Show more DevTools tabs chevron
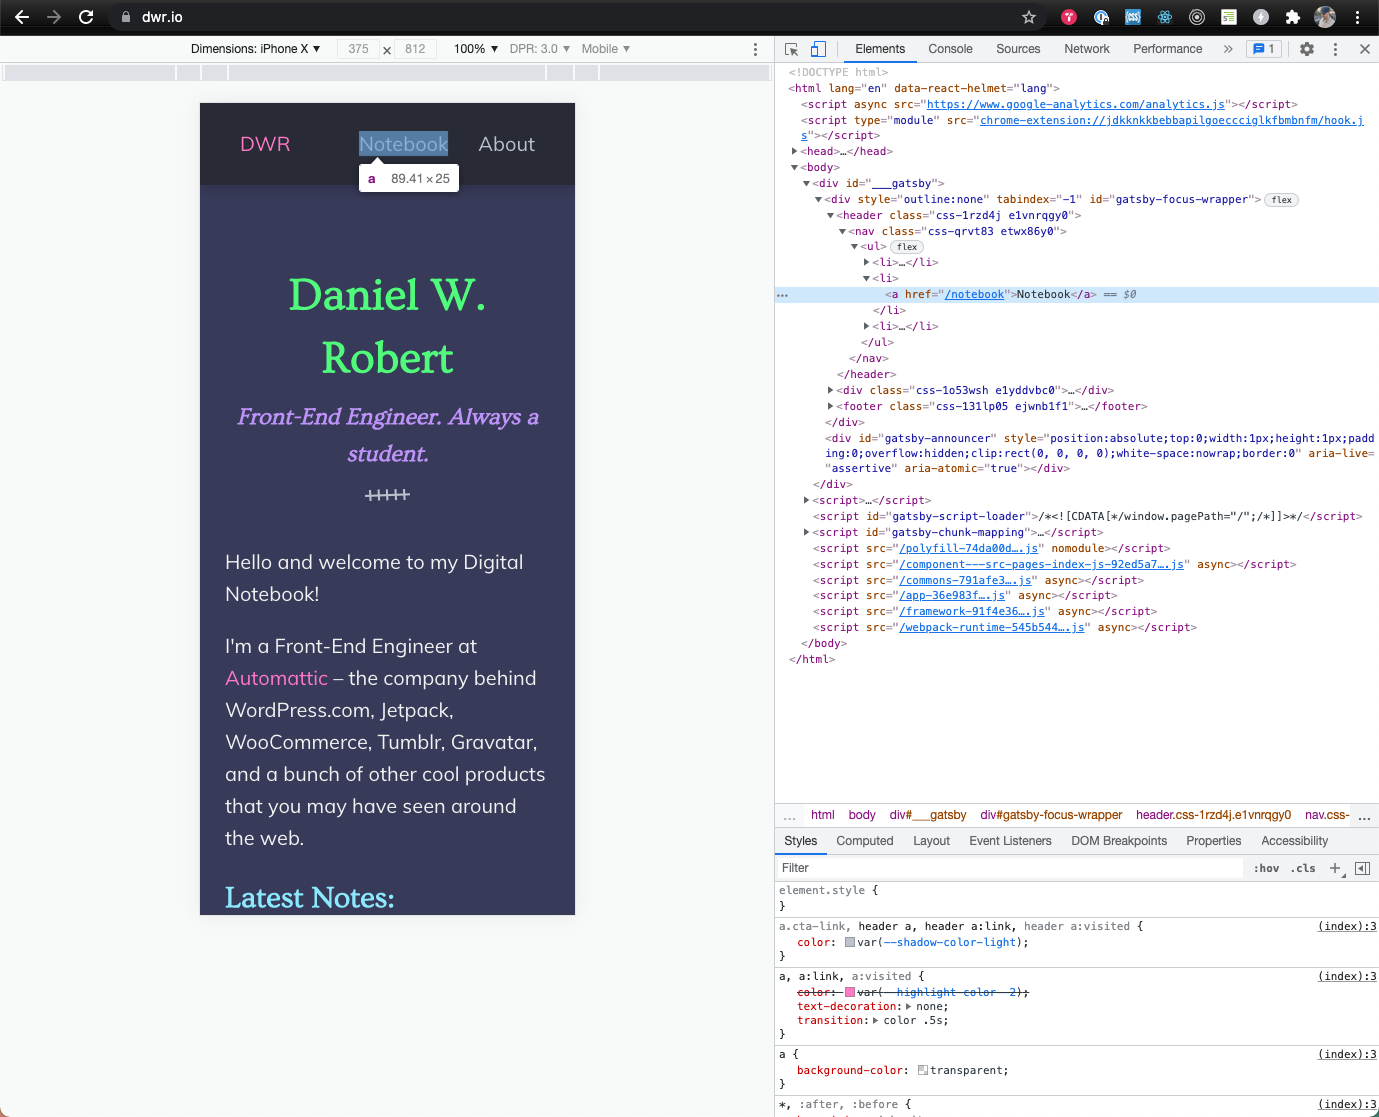 point(1228,49)
